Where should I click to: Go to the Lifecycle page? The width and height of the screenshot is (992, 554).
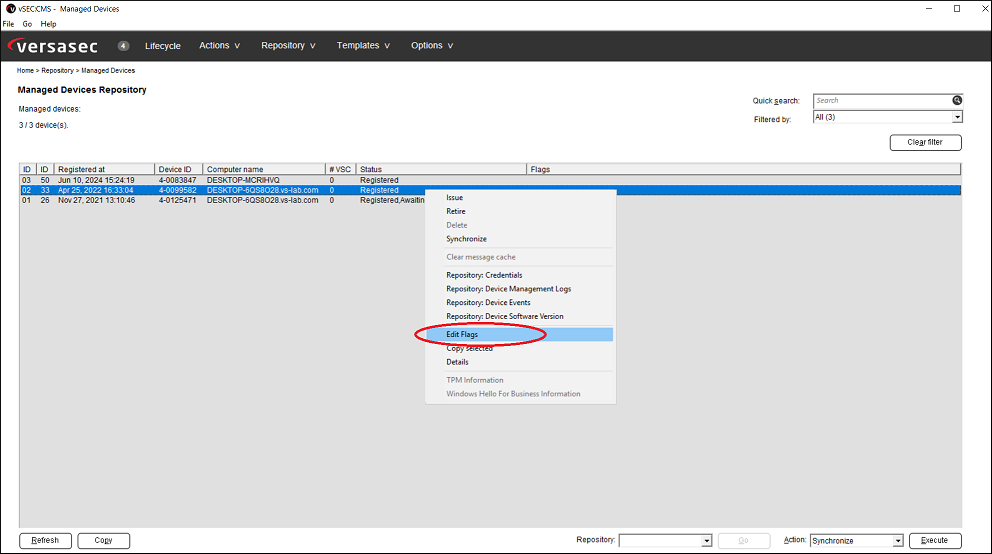[x=163, y=46]
